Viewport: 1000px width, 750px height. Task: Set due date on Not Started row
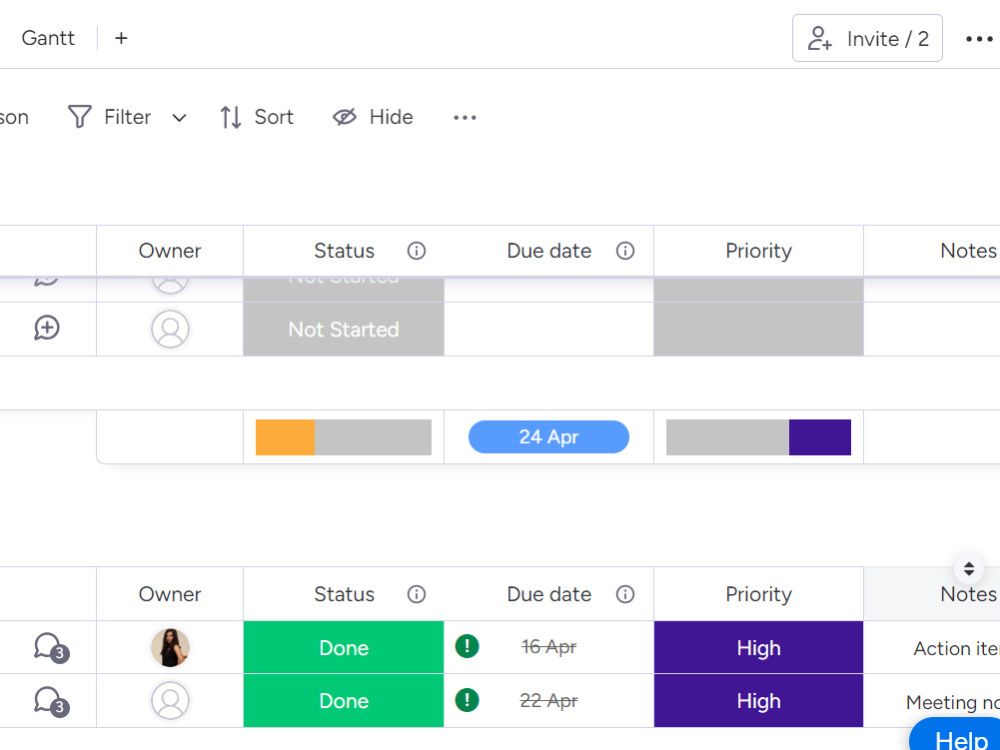tap(548, 329)
